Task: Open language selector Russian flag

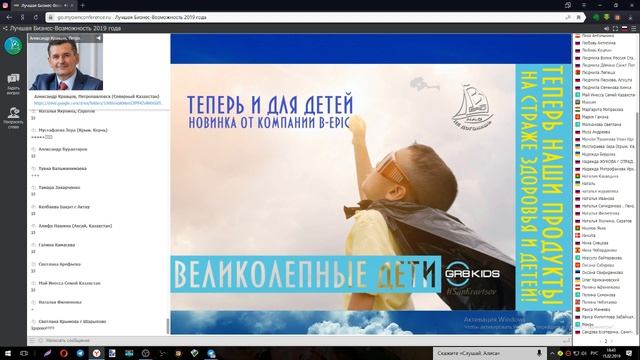Action: pyautogui.click(x=624, y=29)
